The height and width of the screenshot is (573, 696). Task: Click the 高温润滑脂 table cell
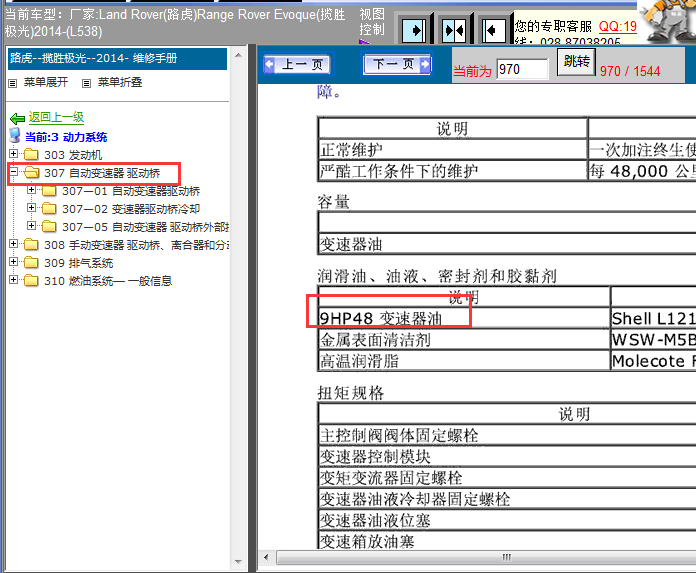pos(464,361)
